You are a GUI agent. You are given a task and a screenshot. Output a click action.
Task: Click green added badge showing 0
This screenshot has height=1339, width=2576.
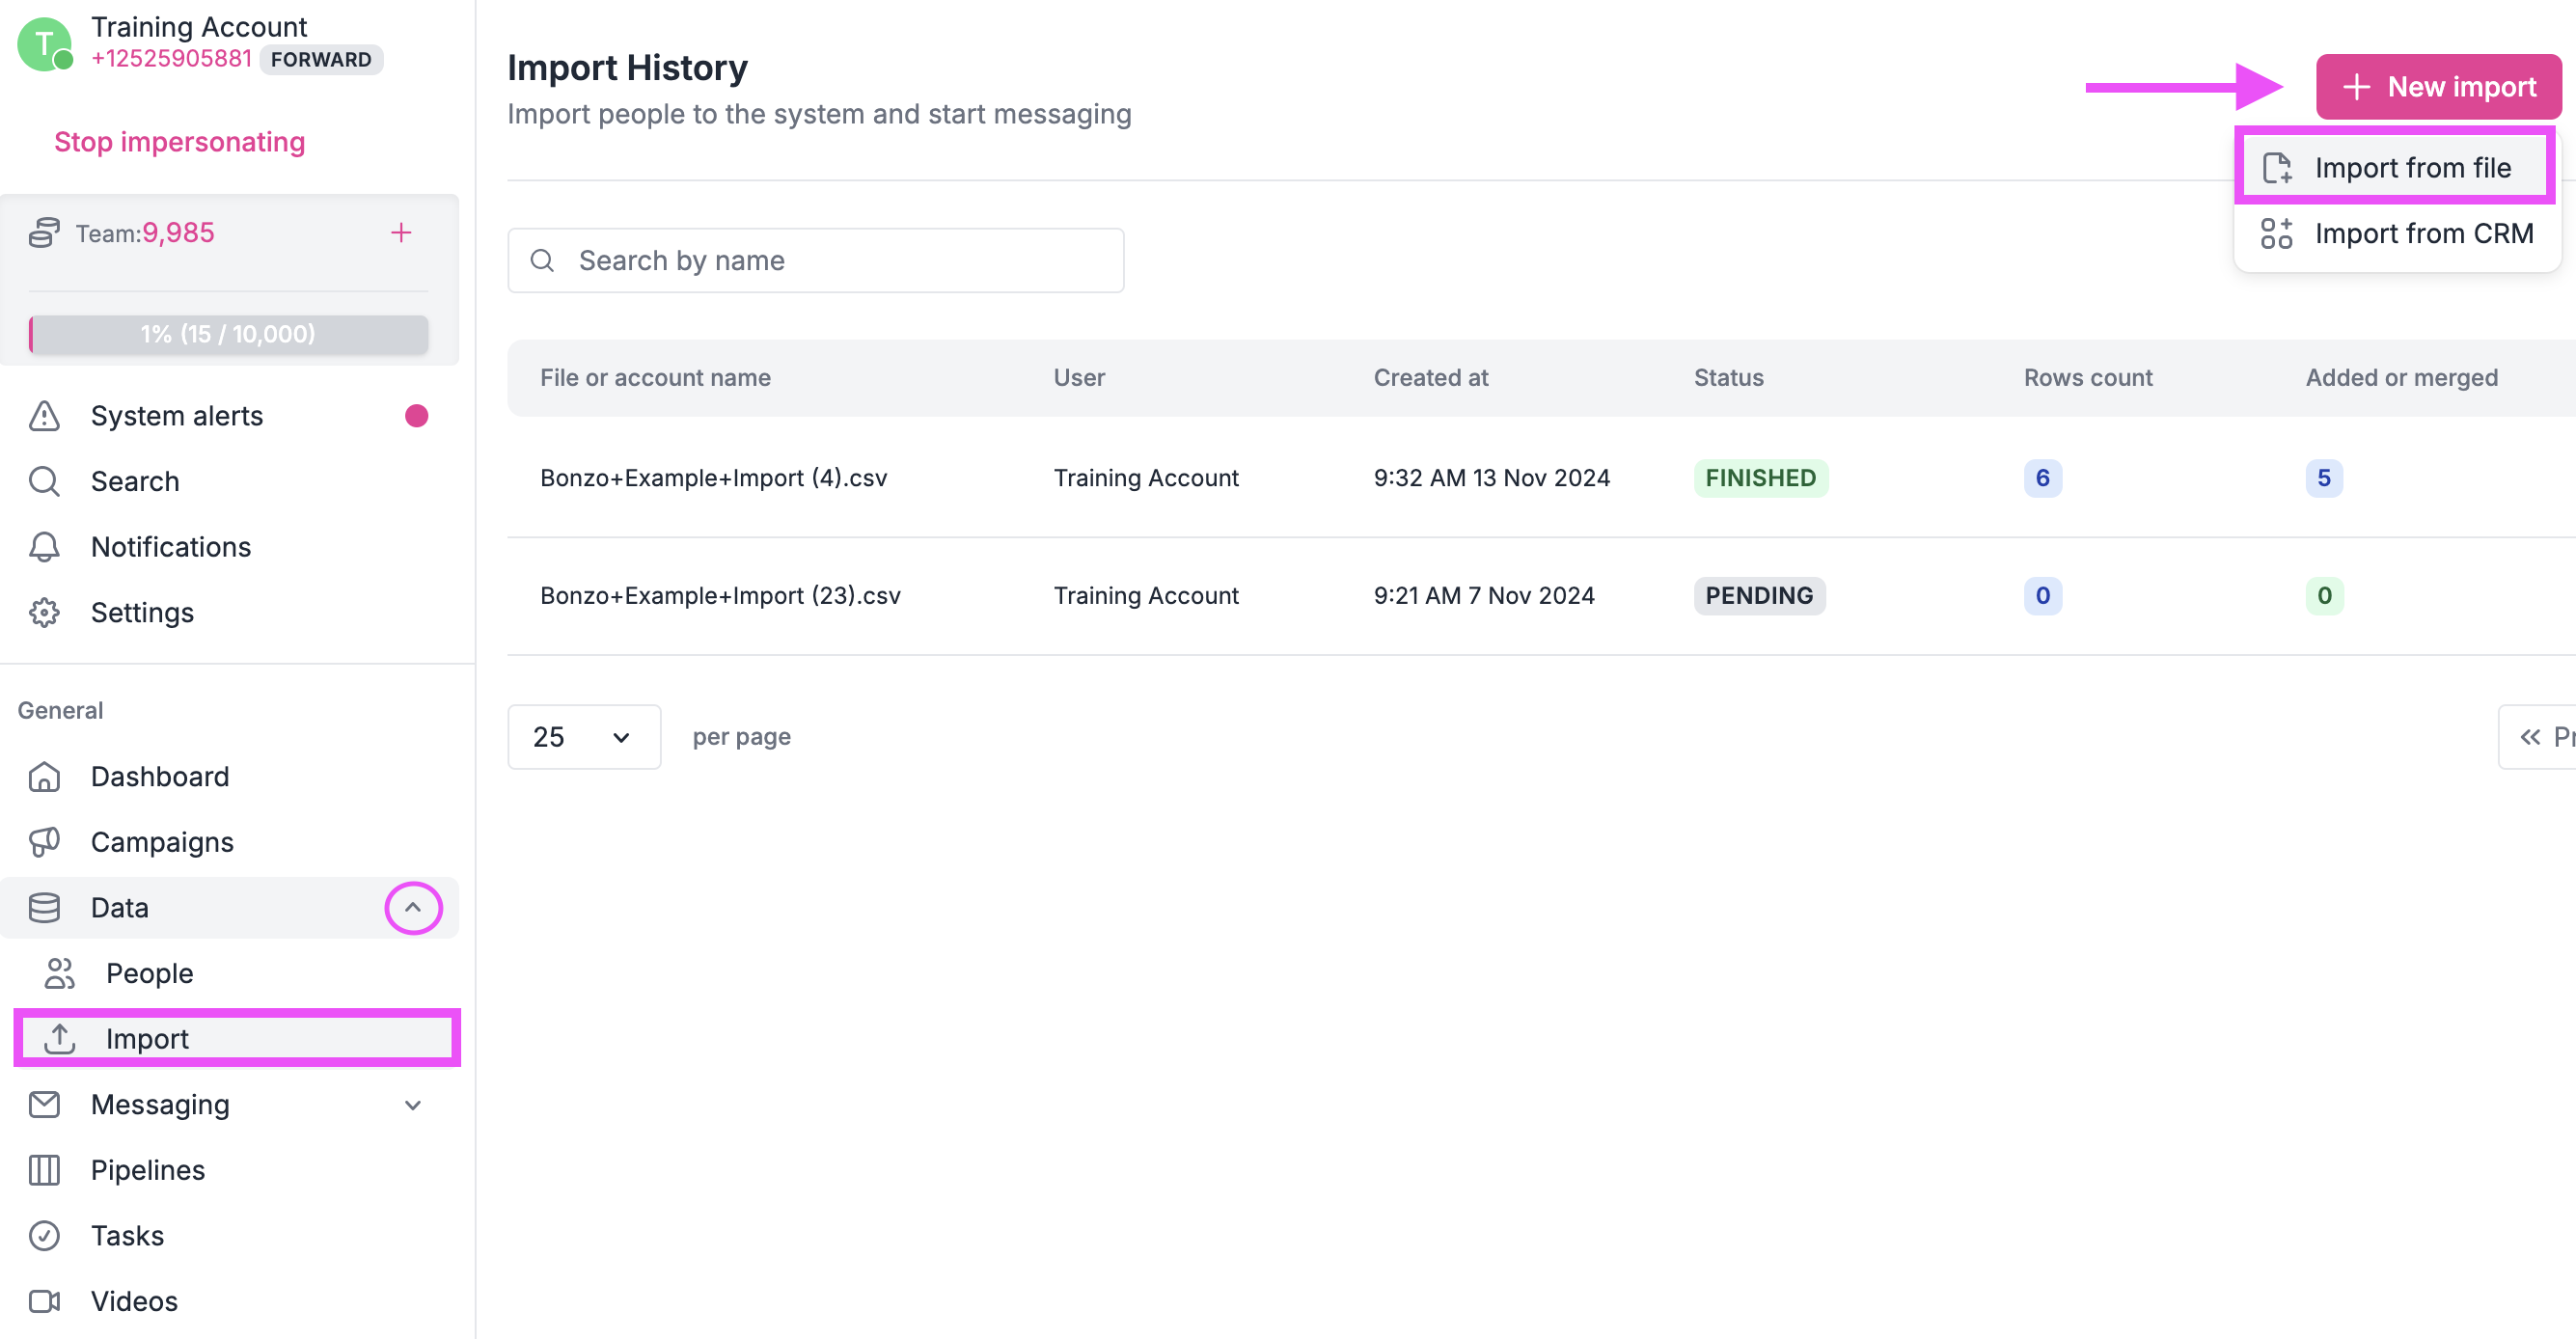click(2324, 596)
